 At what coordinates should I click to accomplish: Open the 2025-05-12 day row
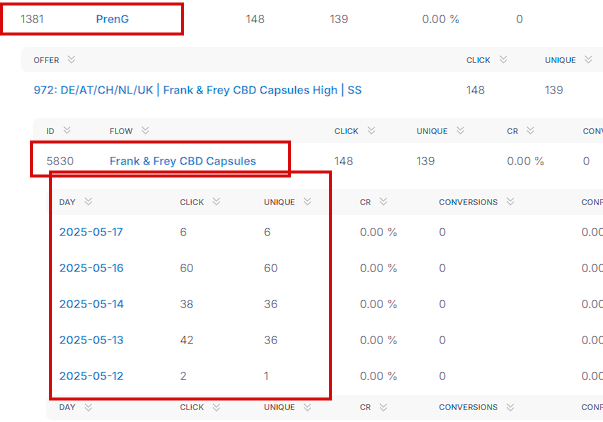91,376
